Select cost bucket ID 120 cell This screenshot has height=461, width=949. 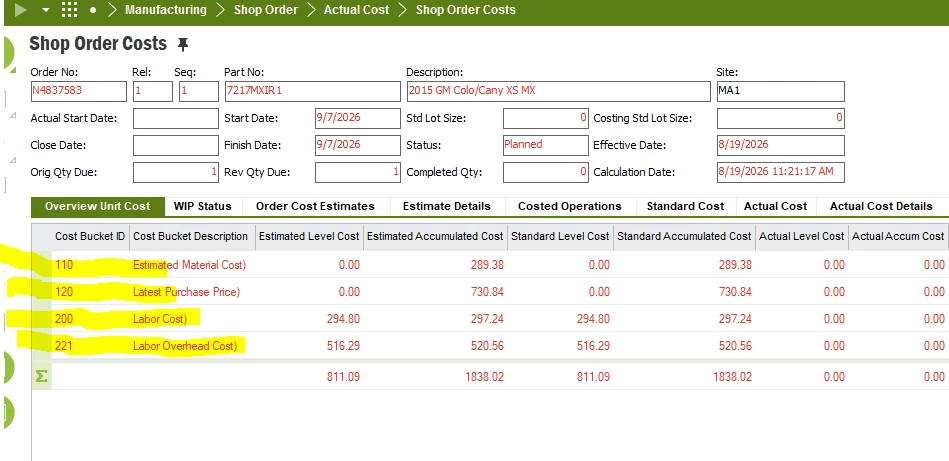coord(90,292)
